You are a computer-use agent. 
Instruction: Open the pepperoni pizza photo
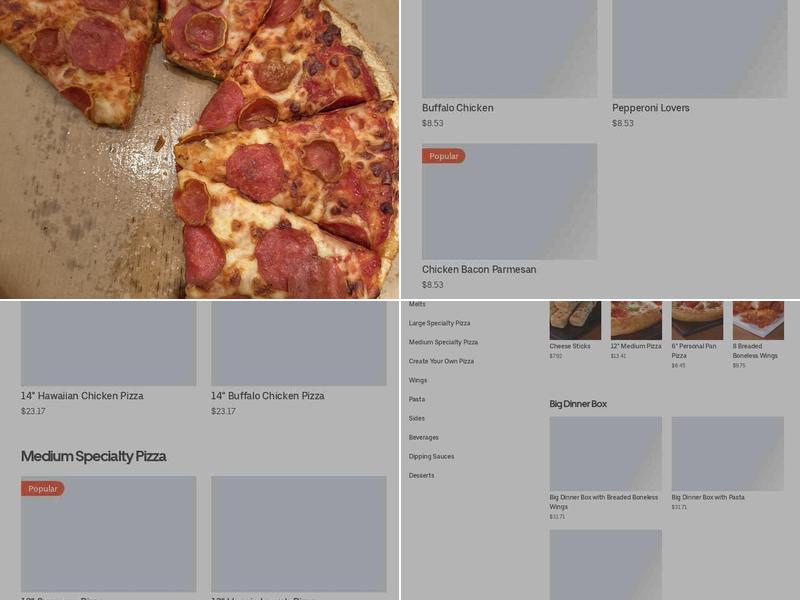199,149
